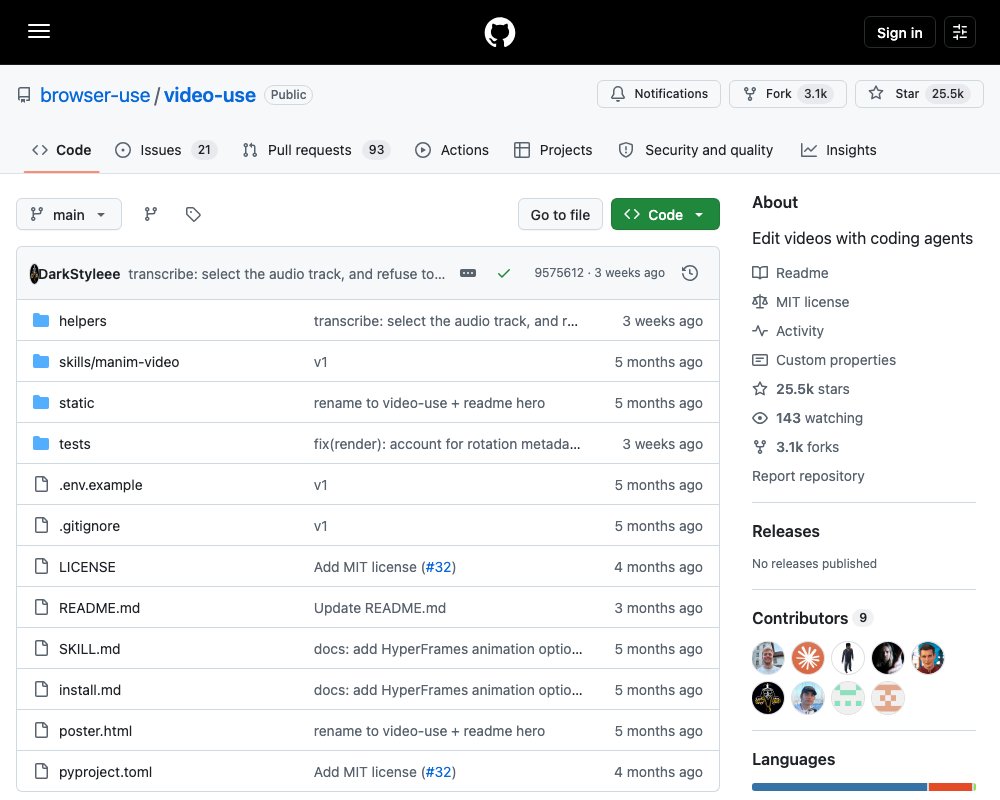Image resolution: width=1000 pixels, height=800 pixels.
Task: Open the Insights tab
Action: (839, 150)
